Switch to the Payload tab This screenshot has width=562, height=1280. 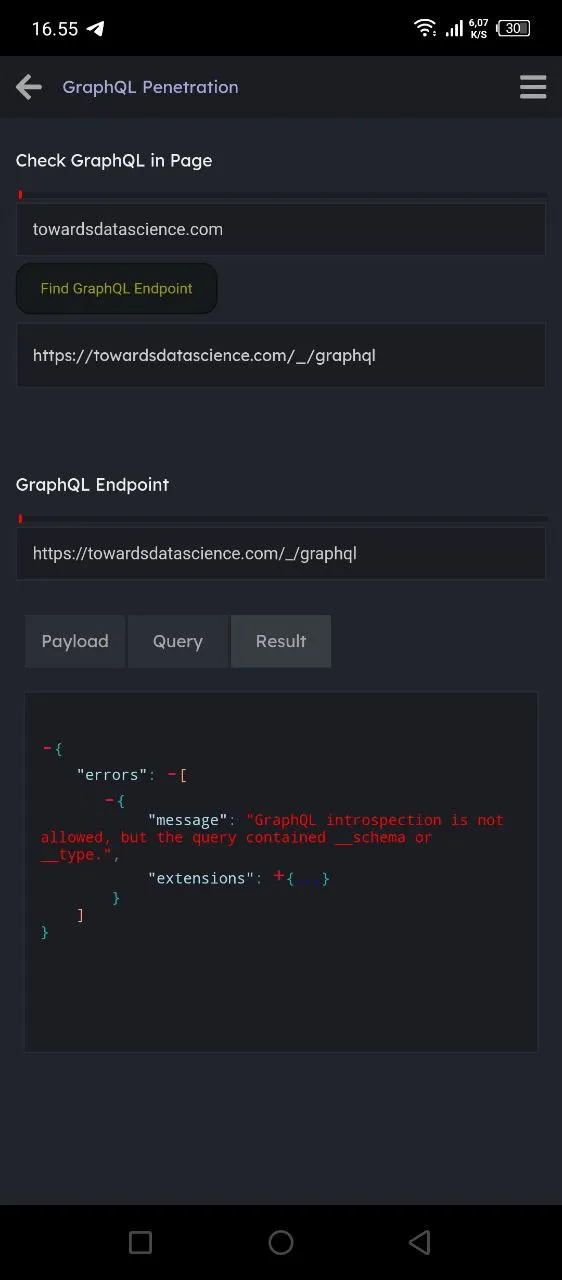point(75,641)
